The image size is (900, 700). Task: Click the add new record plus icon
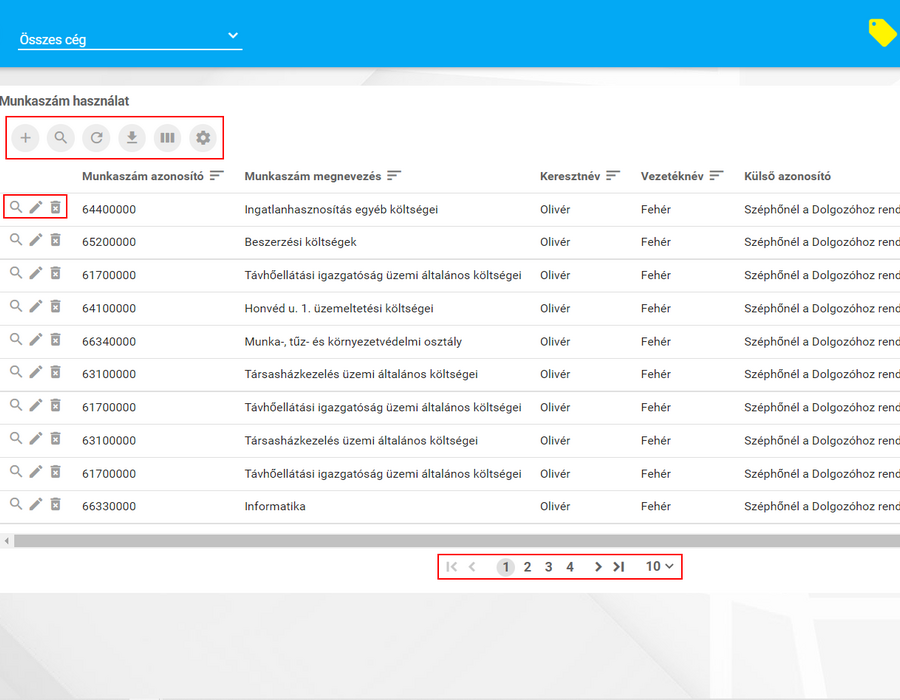[x=25, y=138]
